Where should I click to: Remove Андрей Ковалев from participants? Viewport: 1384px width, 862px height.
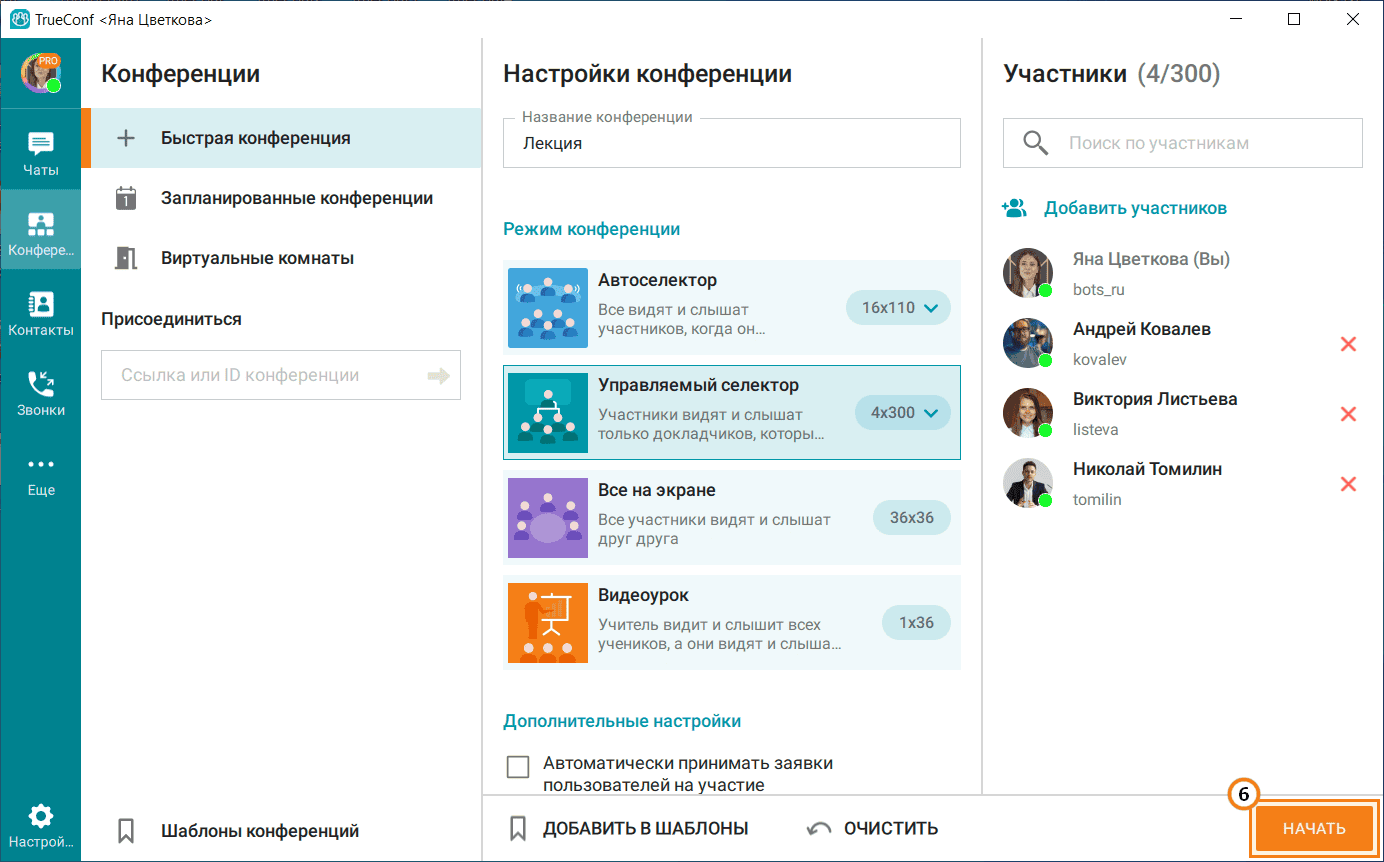[1348, 344]
